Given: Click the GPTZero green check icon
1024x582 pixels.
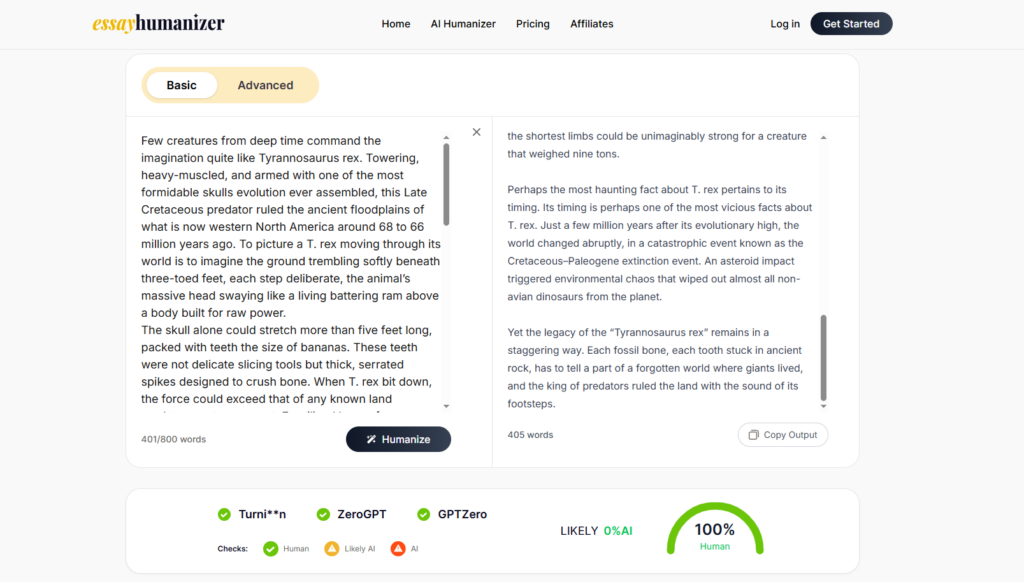Looking at the screenshot, I should pyautogui.click(x=424, y=514).
